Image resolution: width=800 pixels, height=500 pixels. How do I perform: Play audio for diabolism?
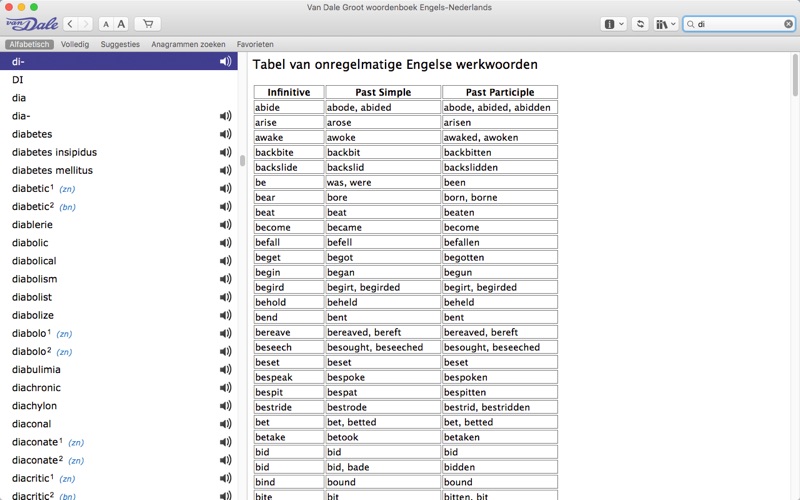[x=226, y=279]
